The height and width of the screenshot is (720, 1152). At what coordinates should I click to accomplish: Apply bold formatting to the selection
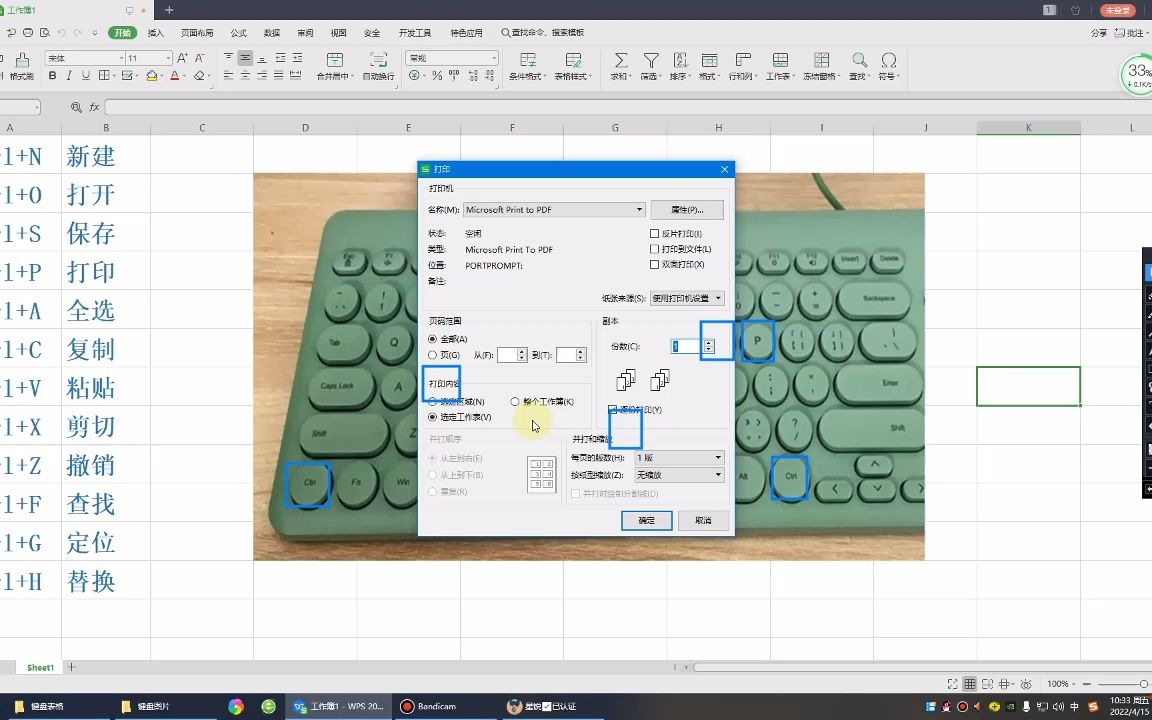(x=53, y=76)
